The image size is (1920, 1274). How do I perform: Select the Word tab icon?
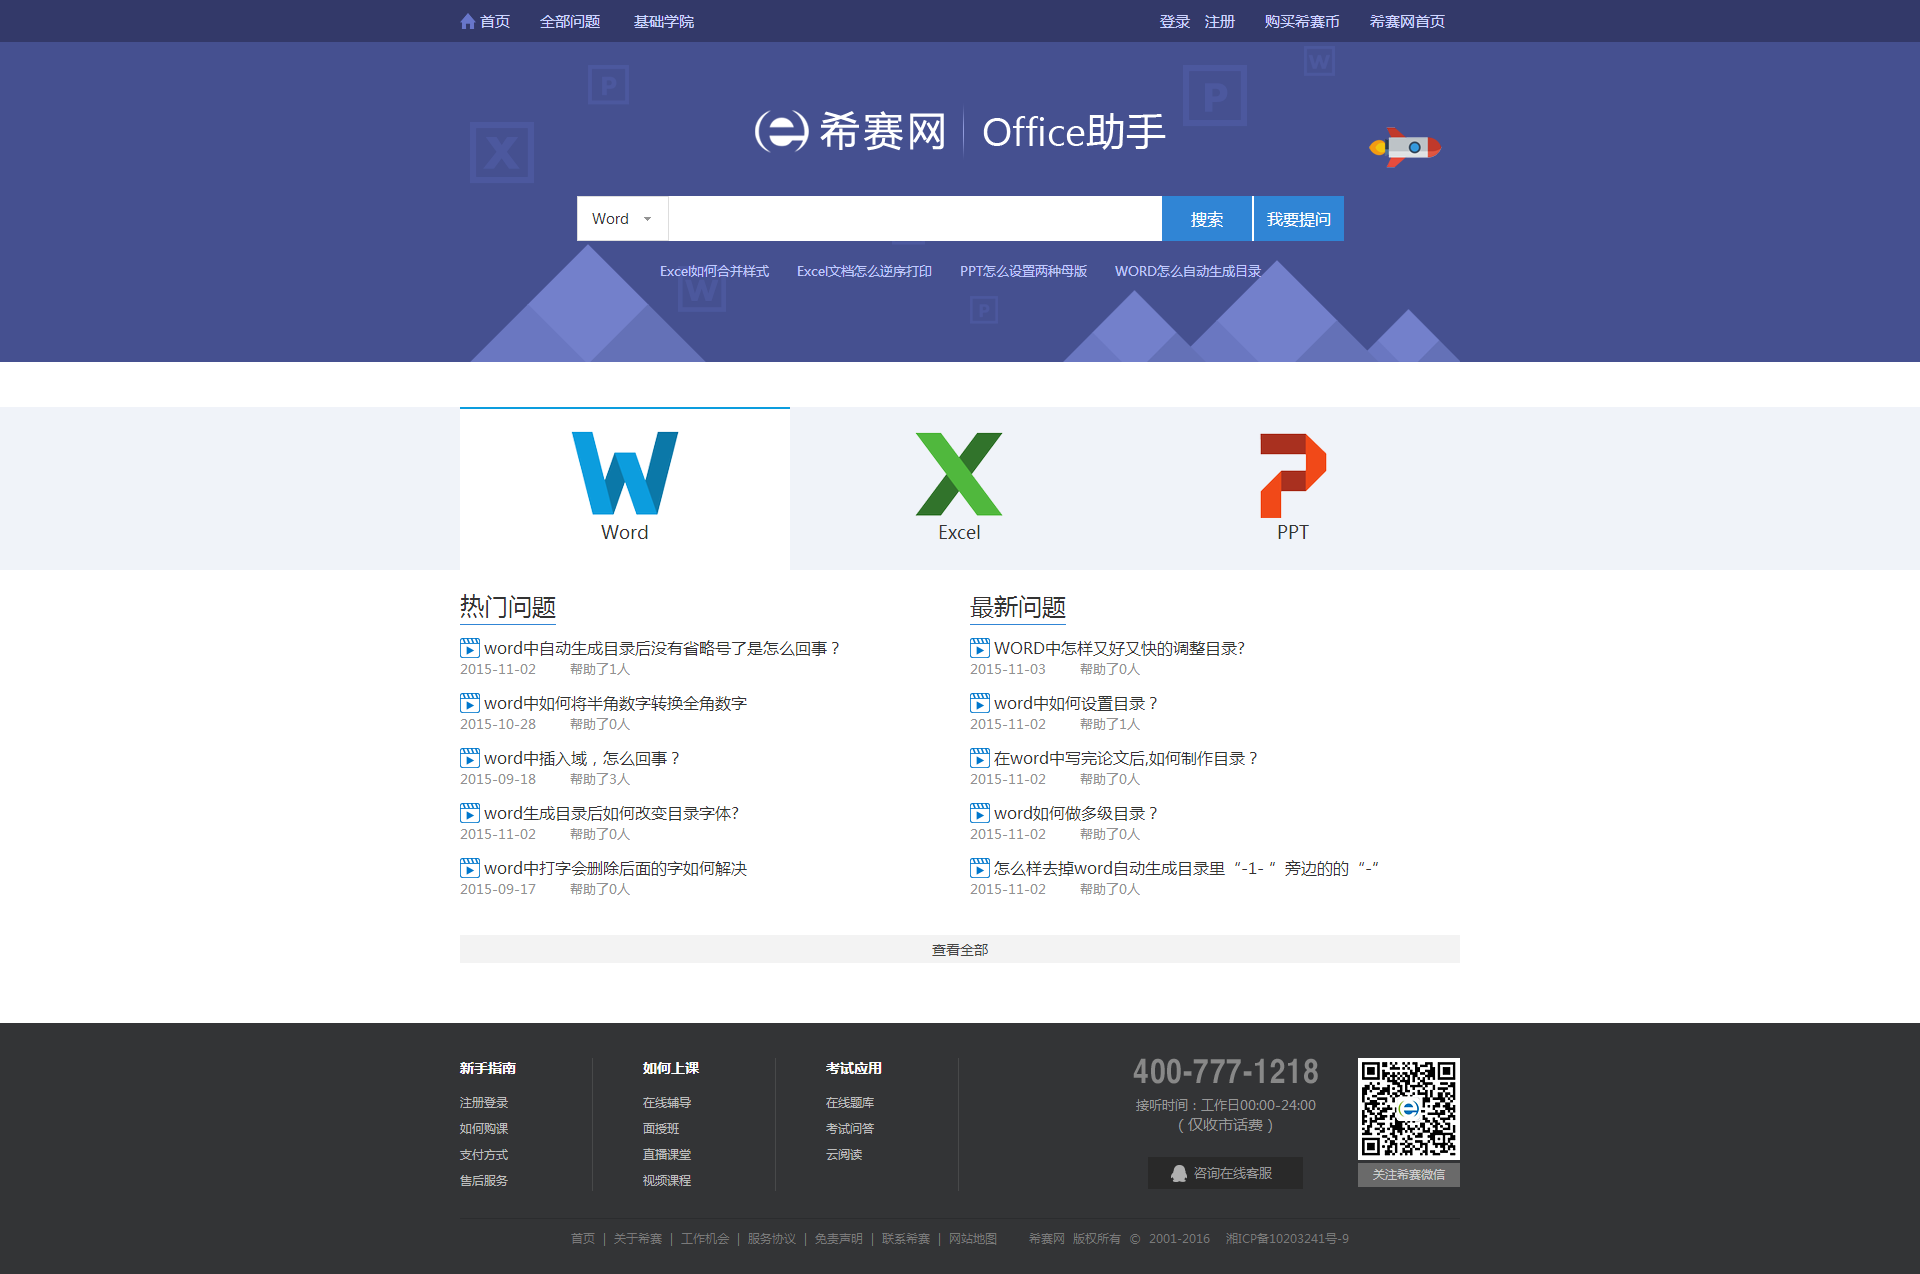[x=625, y=473]
